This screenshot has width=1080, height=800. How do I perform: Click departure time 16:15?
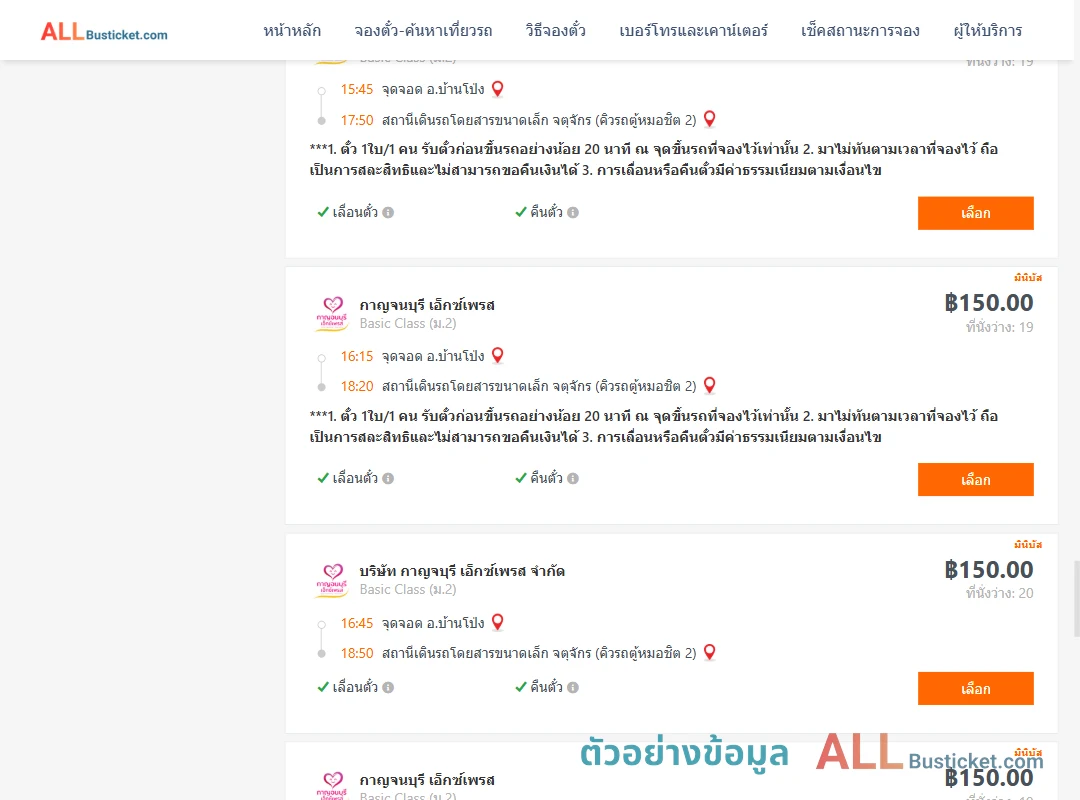point(357,356)
